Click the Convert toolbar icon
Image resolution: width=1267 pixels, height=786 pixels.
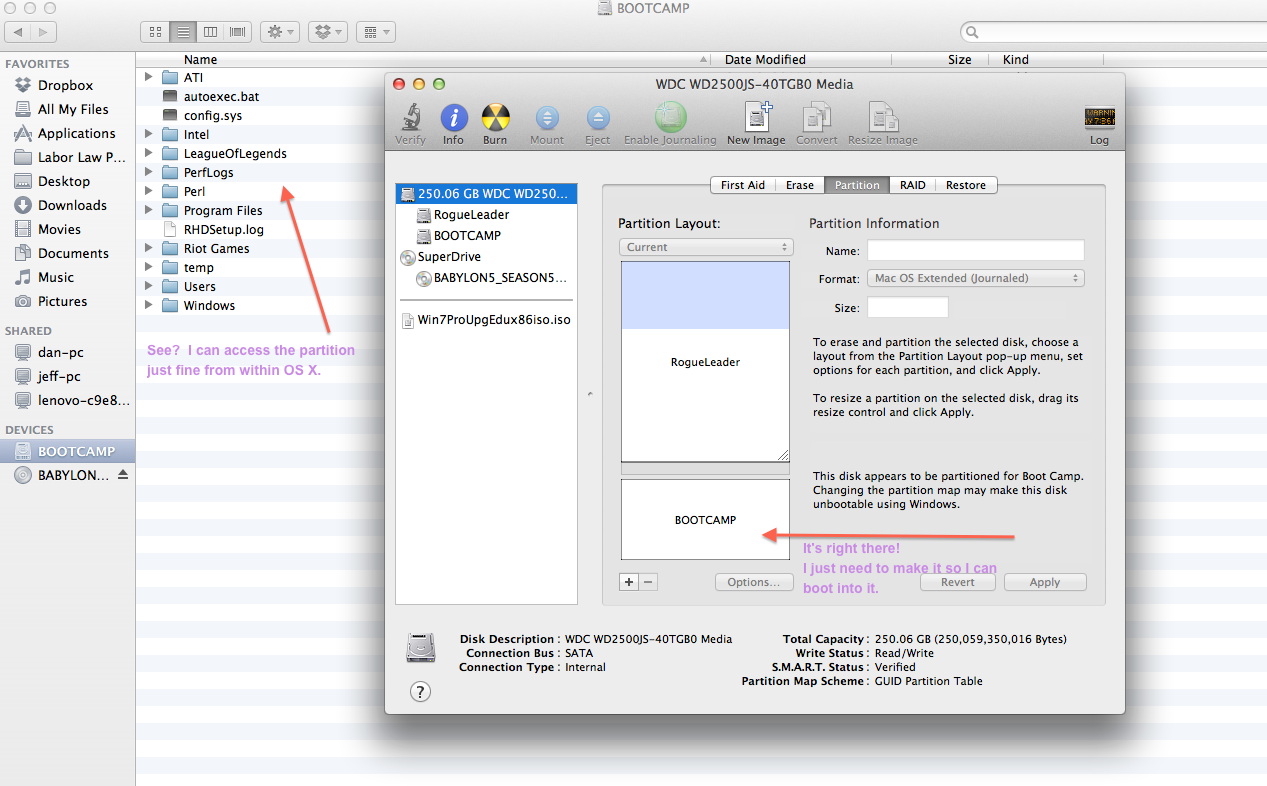[817, 118]
